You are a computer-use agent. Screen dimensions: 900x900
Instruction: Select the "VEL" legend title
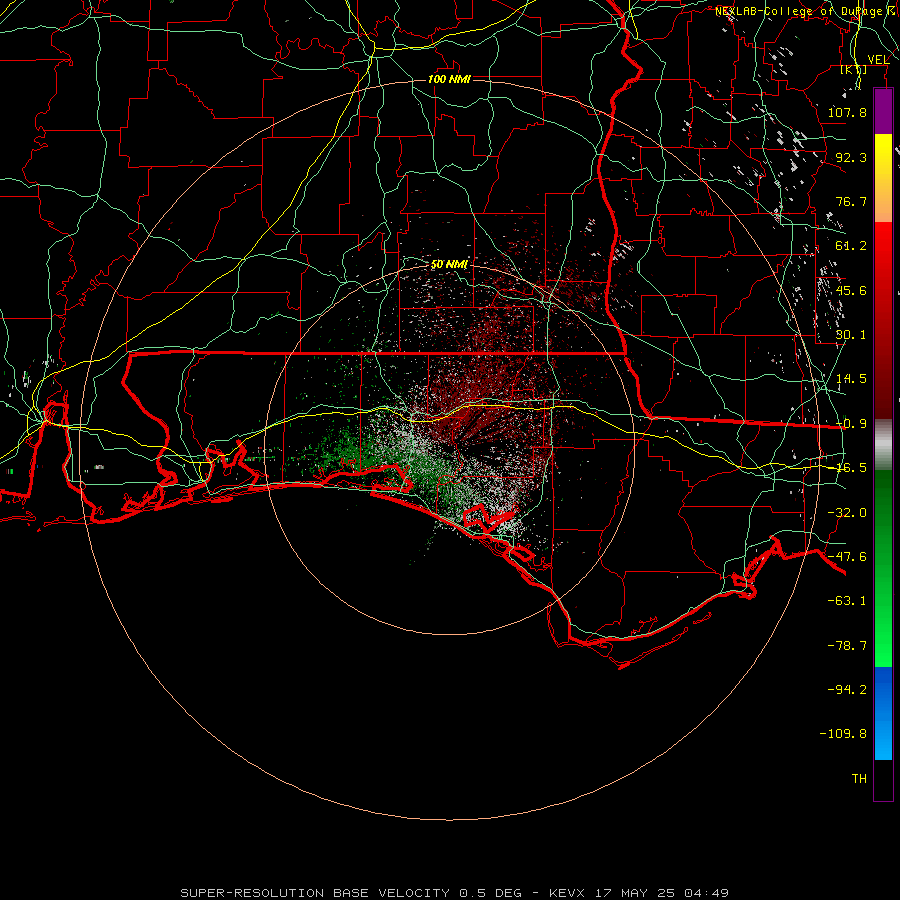(x=878, y=60)
